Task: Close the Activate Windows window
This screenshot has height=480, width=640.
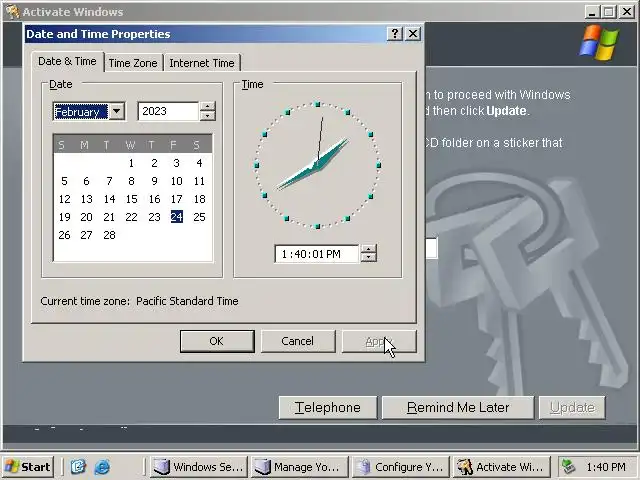Action: 627,12
